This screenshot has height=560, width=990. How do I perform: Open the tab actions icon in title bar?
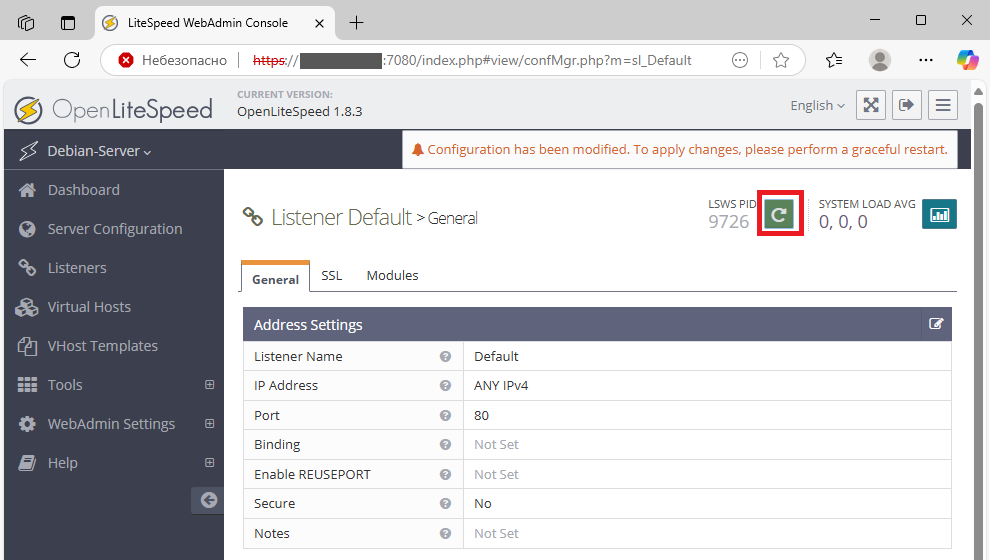(x=68, y=23)
